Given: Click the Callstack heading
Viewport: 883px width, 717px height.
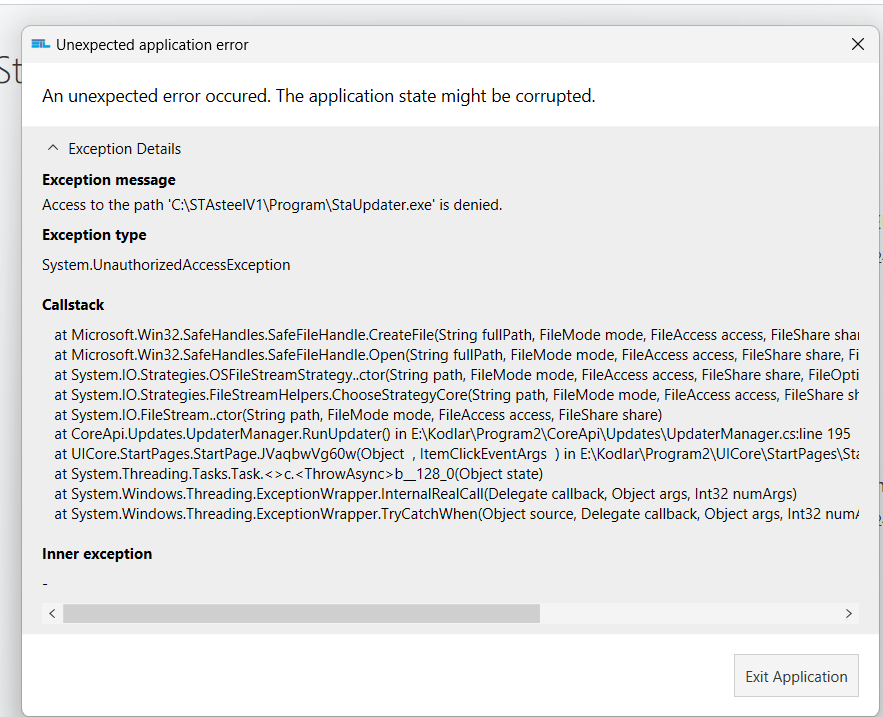Looking at the screenshot, I should pos(73,305).
